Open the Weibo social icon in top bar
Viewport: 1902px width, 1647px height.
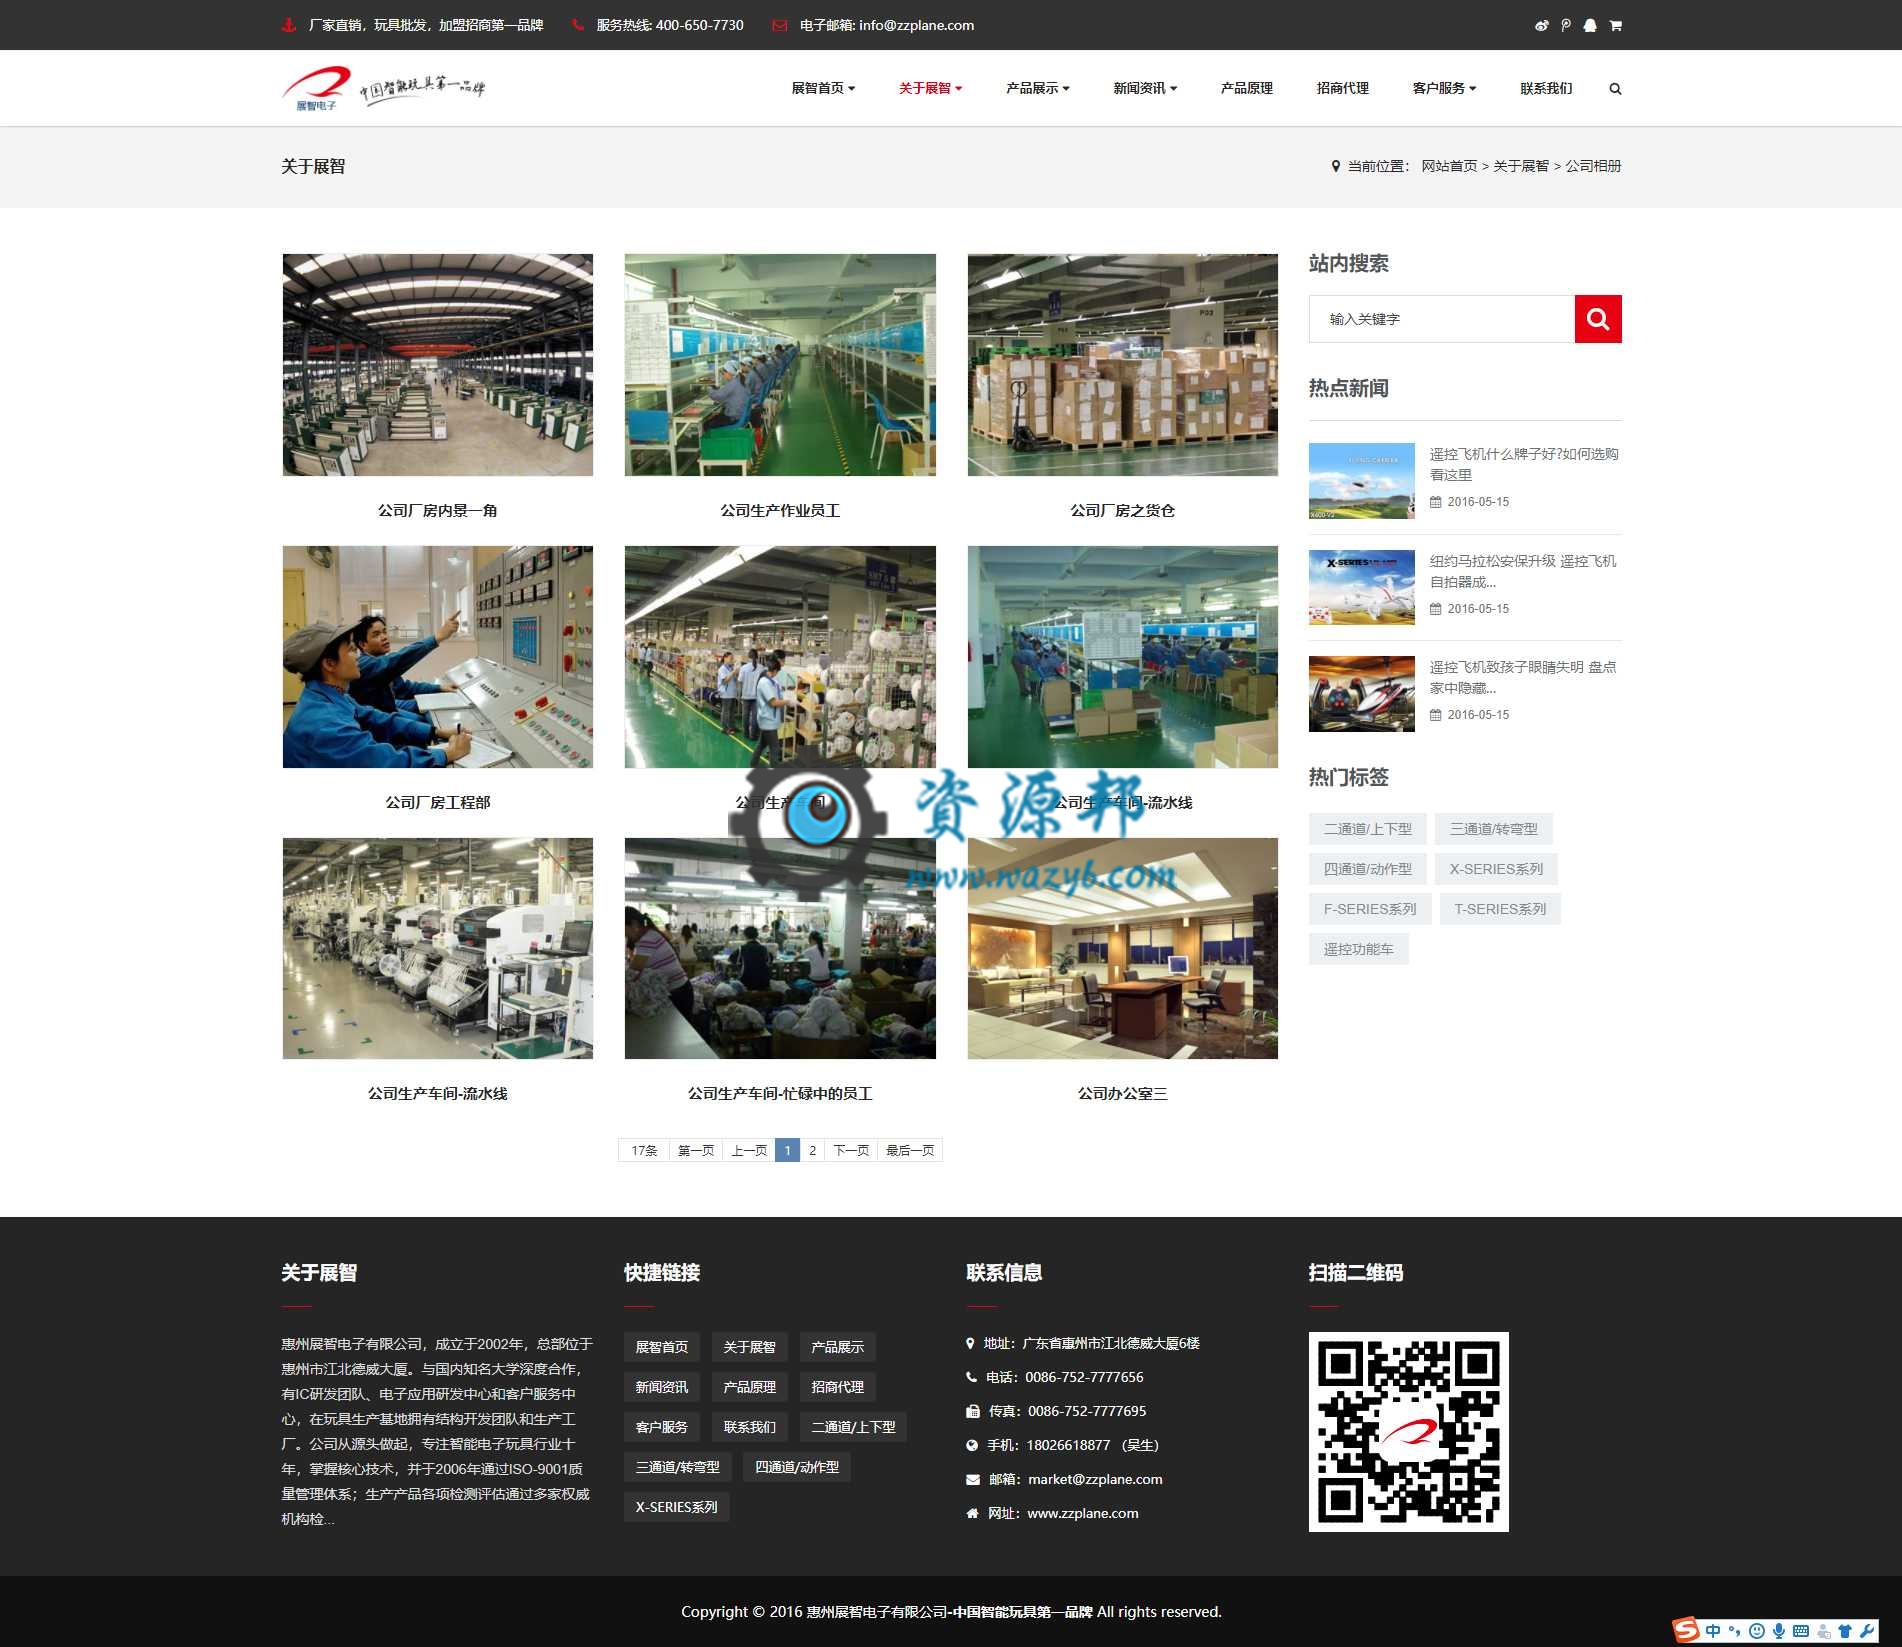[x=1541, y=25]
